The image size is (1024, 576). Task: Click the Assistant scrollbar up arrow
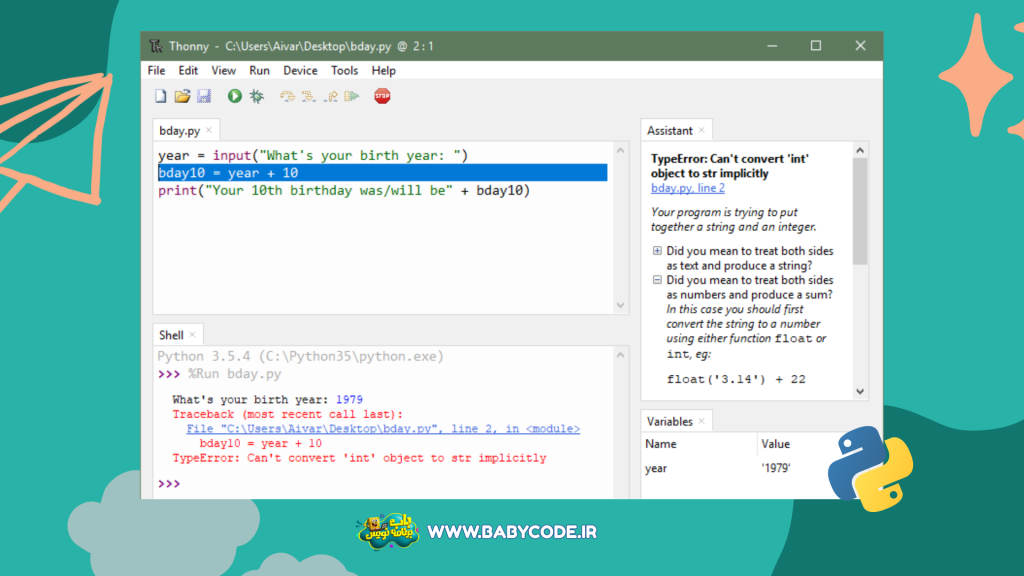(860, 150)
